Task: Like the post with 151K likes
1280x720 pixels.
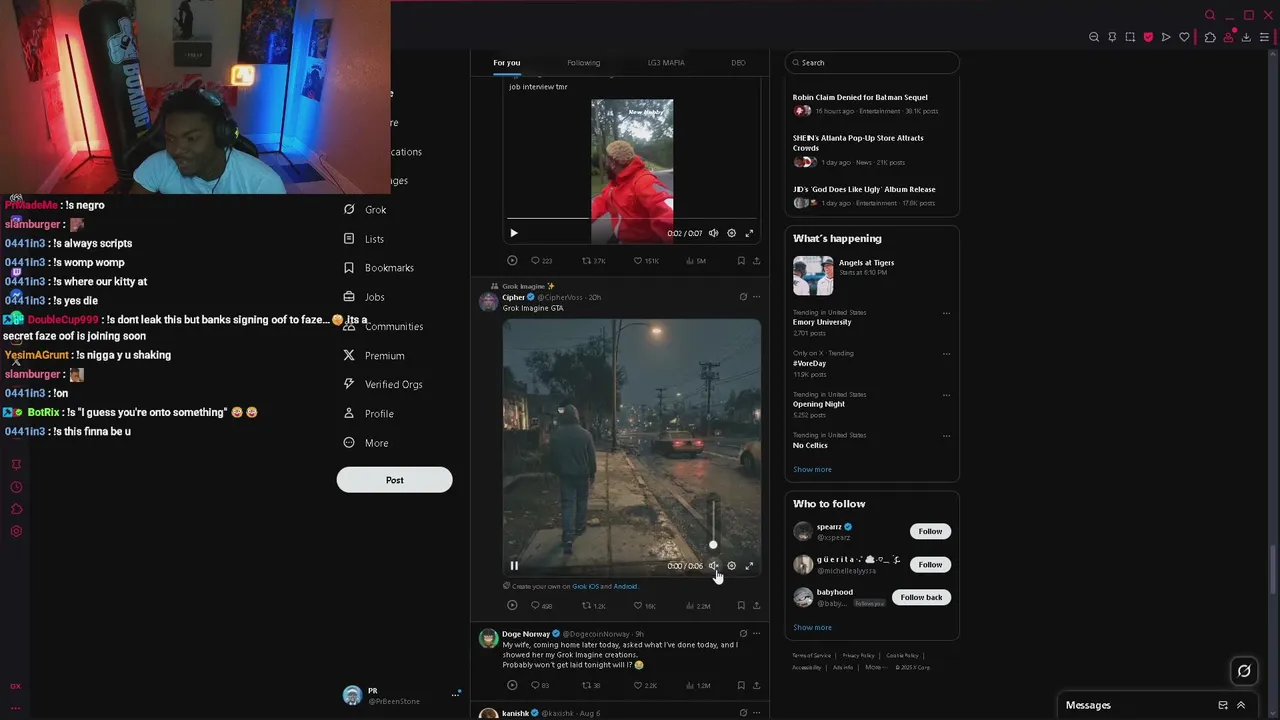Action: [646, 261]
